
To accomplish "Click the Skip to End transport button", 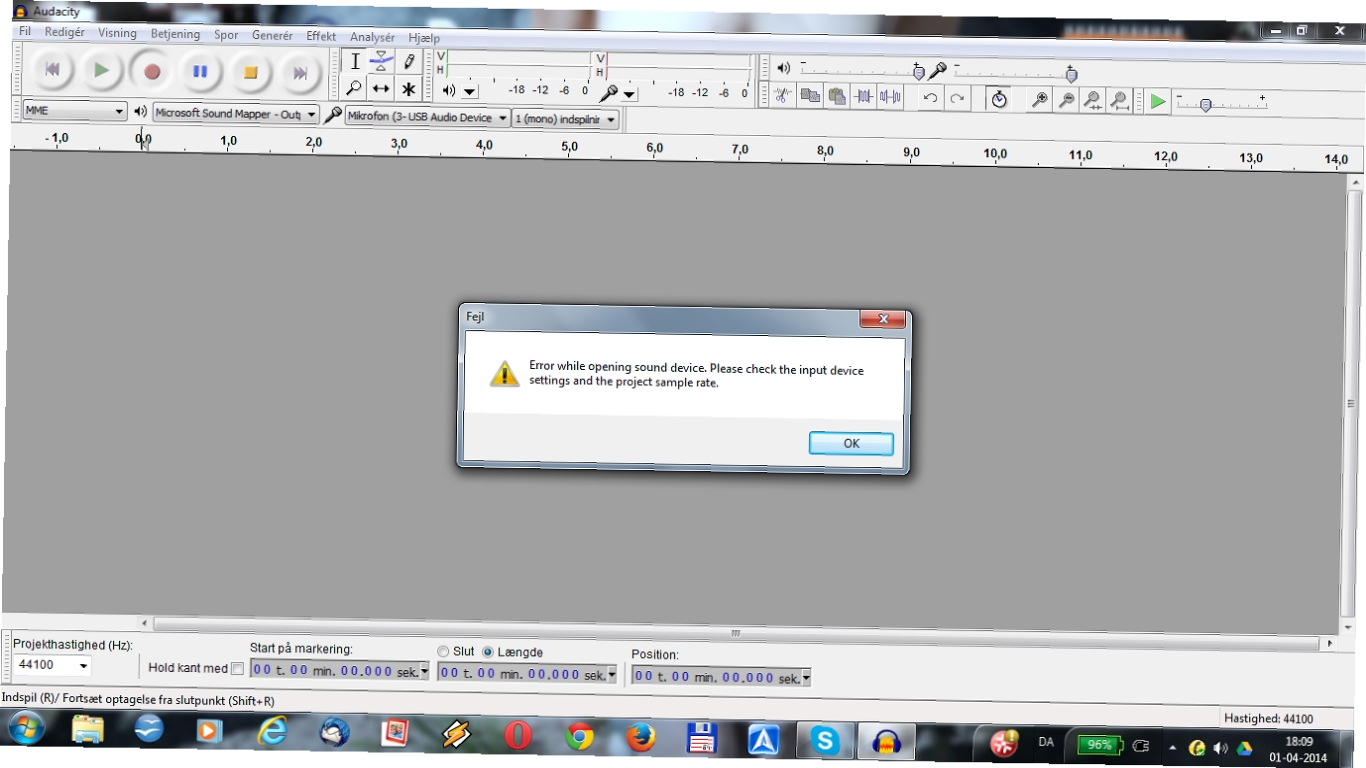I will [x=299, y=73].
